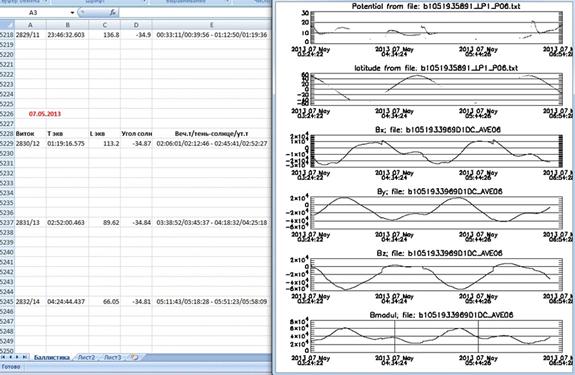Click the Угол солн header cell
Image resolution: width=575 pixels, height=375 pixels.
coord(136,134)
